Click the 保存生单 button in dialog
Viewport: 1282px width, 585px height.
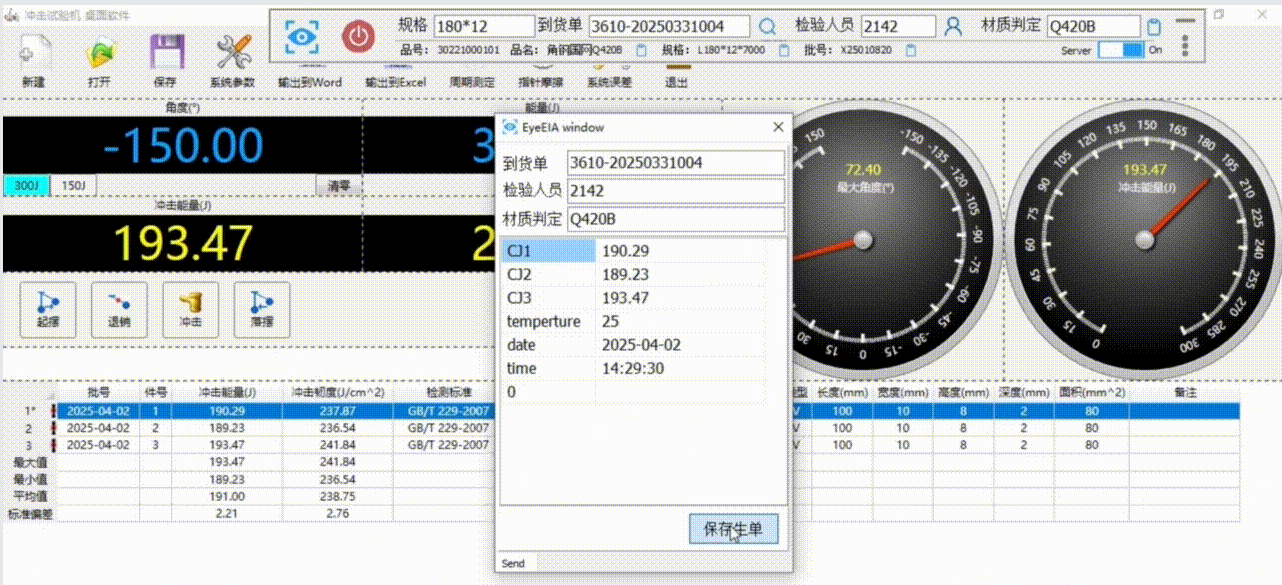[733, 530]
